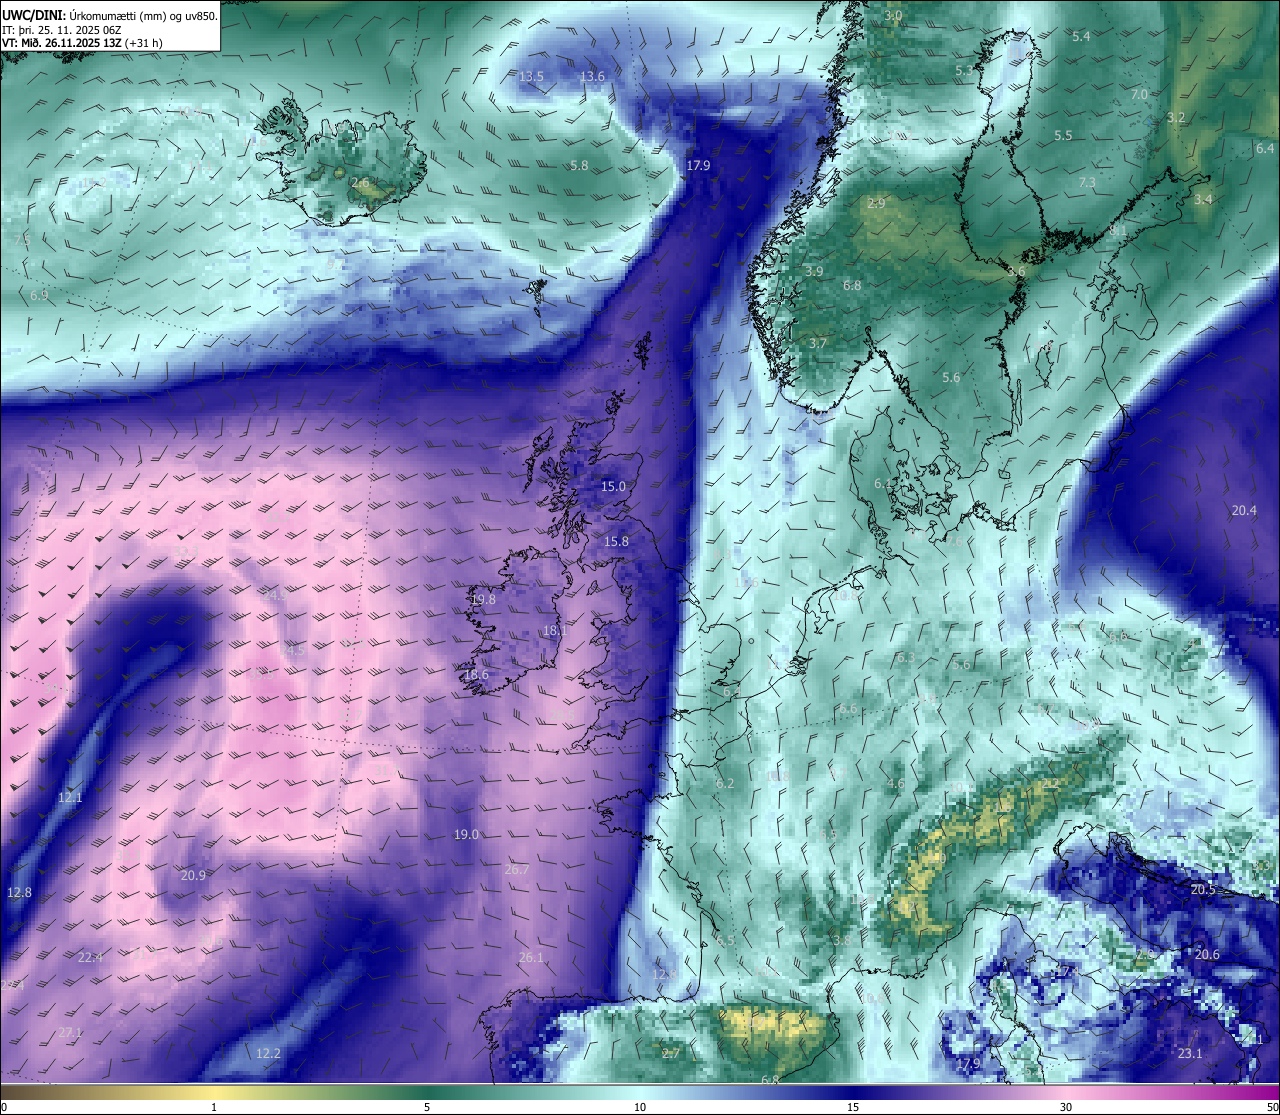Click the 3.6 value near Stockholm
The height and width of the screenshot is (1115, 1280).
(x=1016, y=271)
